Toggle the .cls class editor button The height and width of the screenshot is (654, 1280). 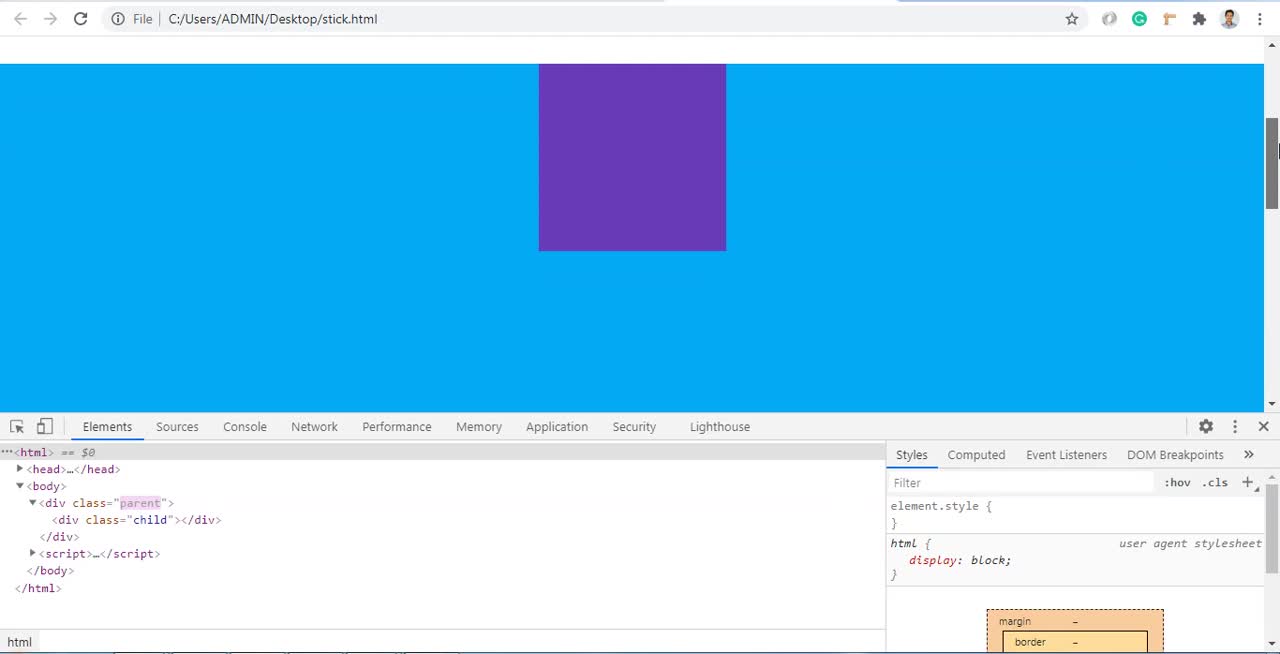point(1215,482)
